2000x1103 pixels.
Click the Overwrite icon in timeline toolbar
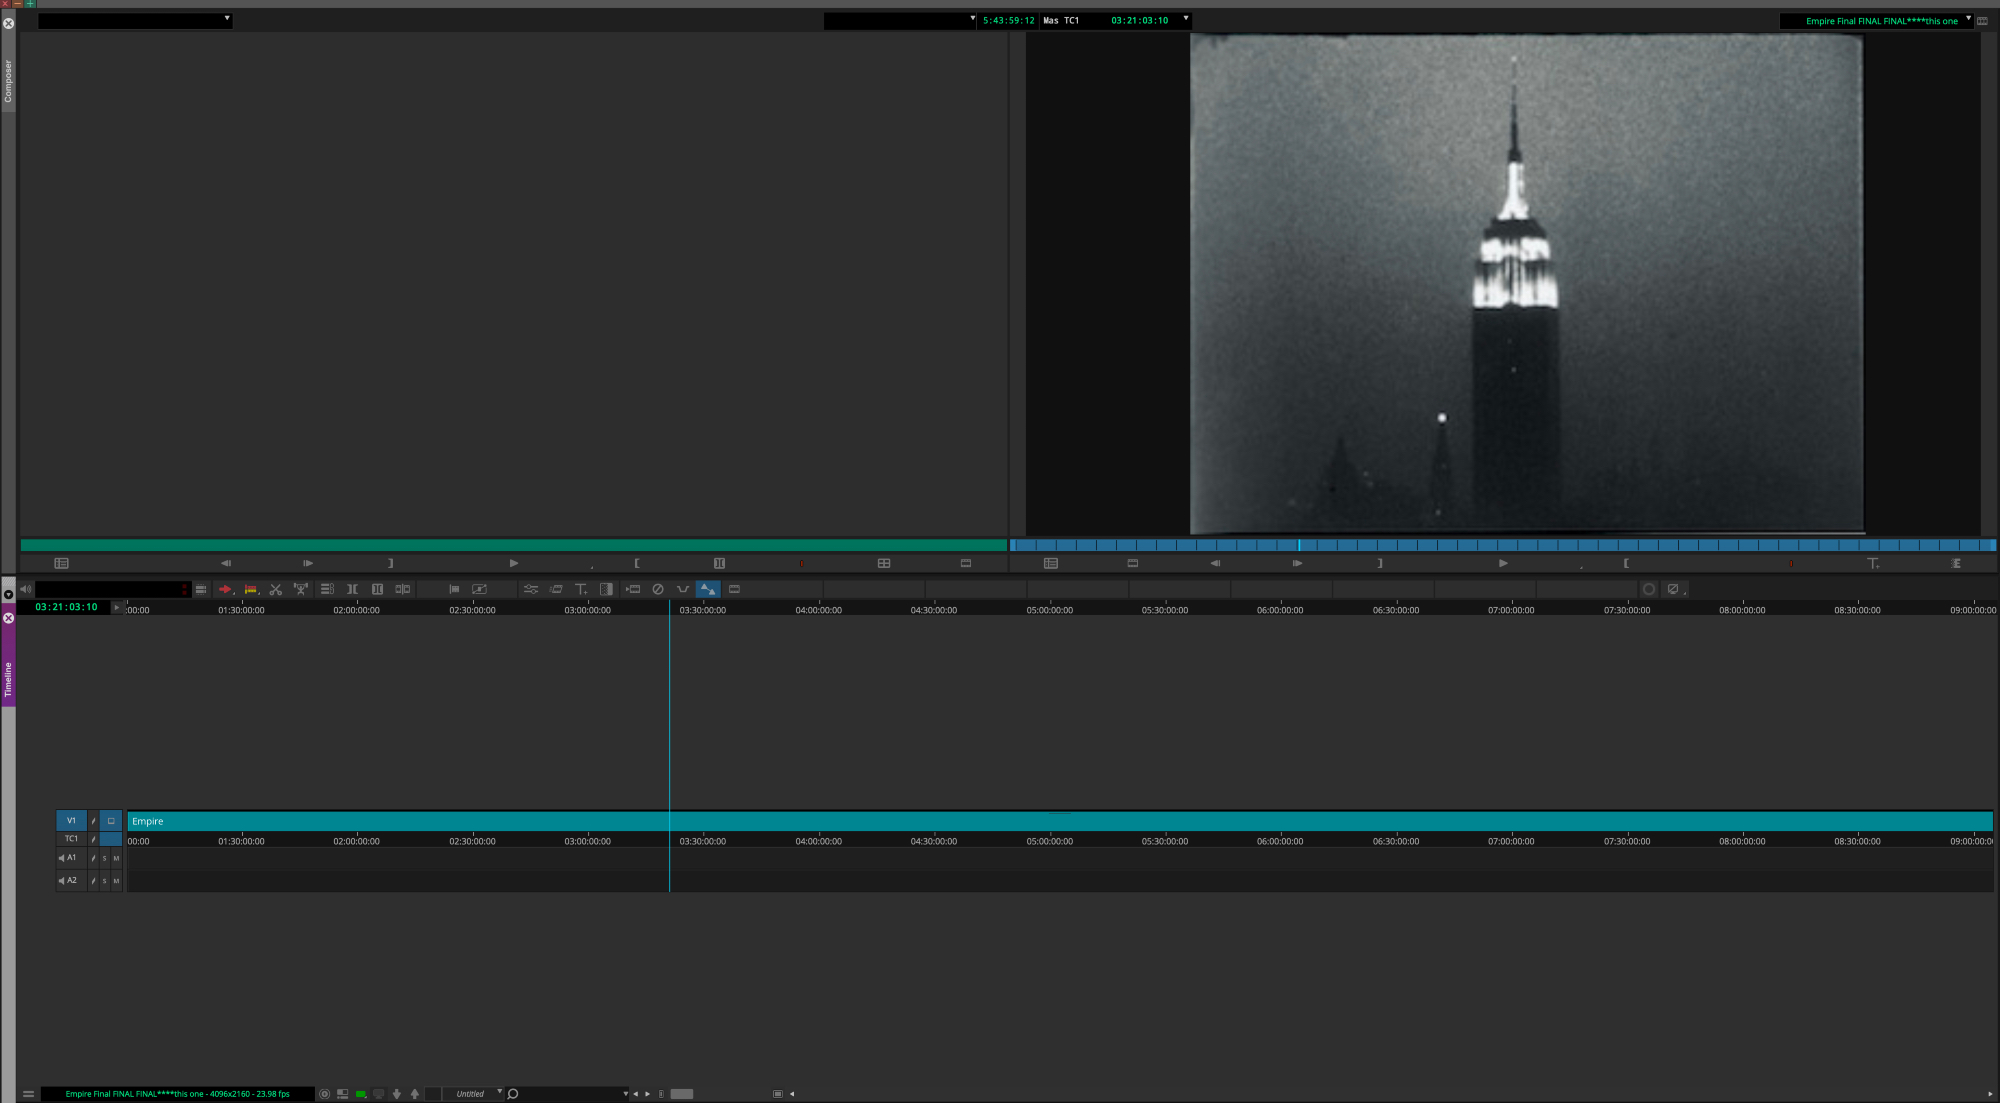click(x=250, y=590)
